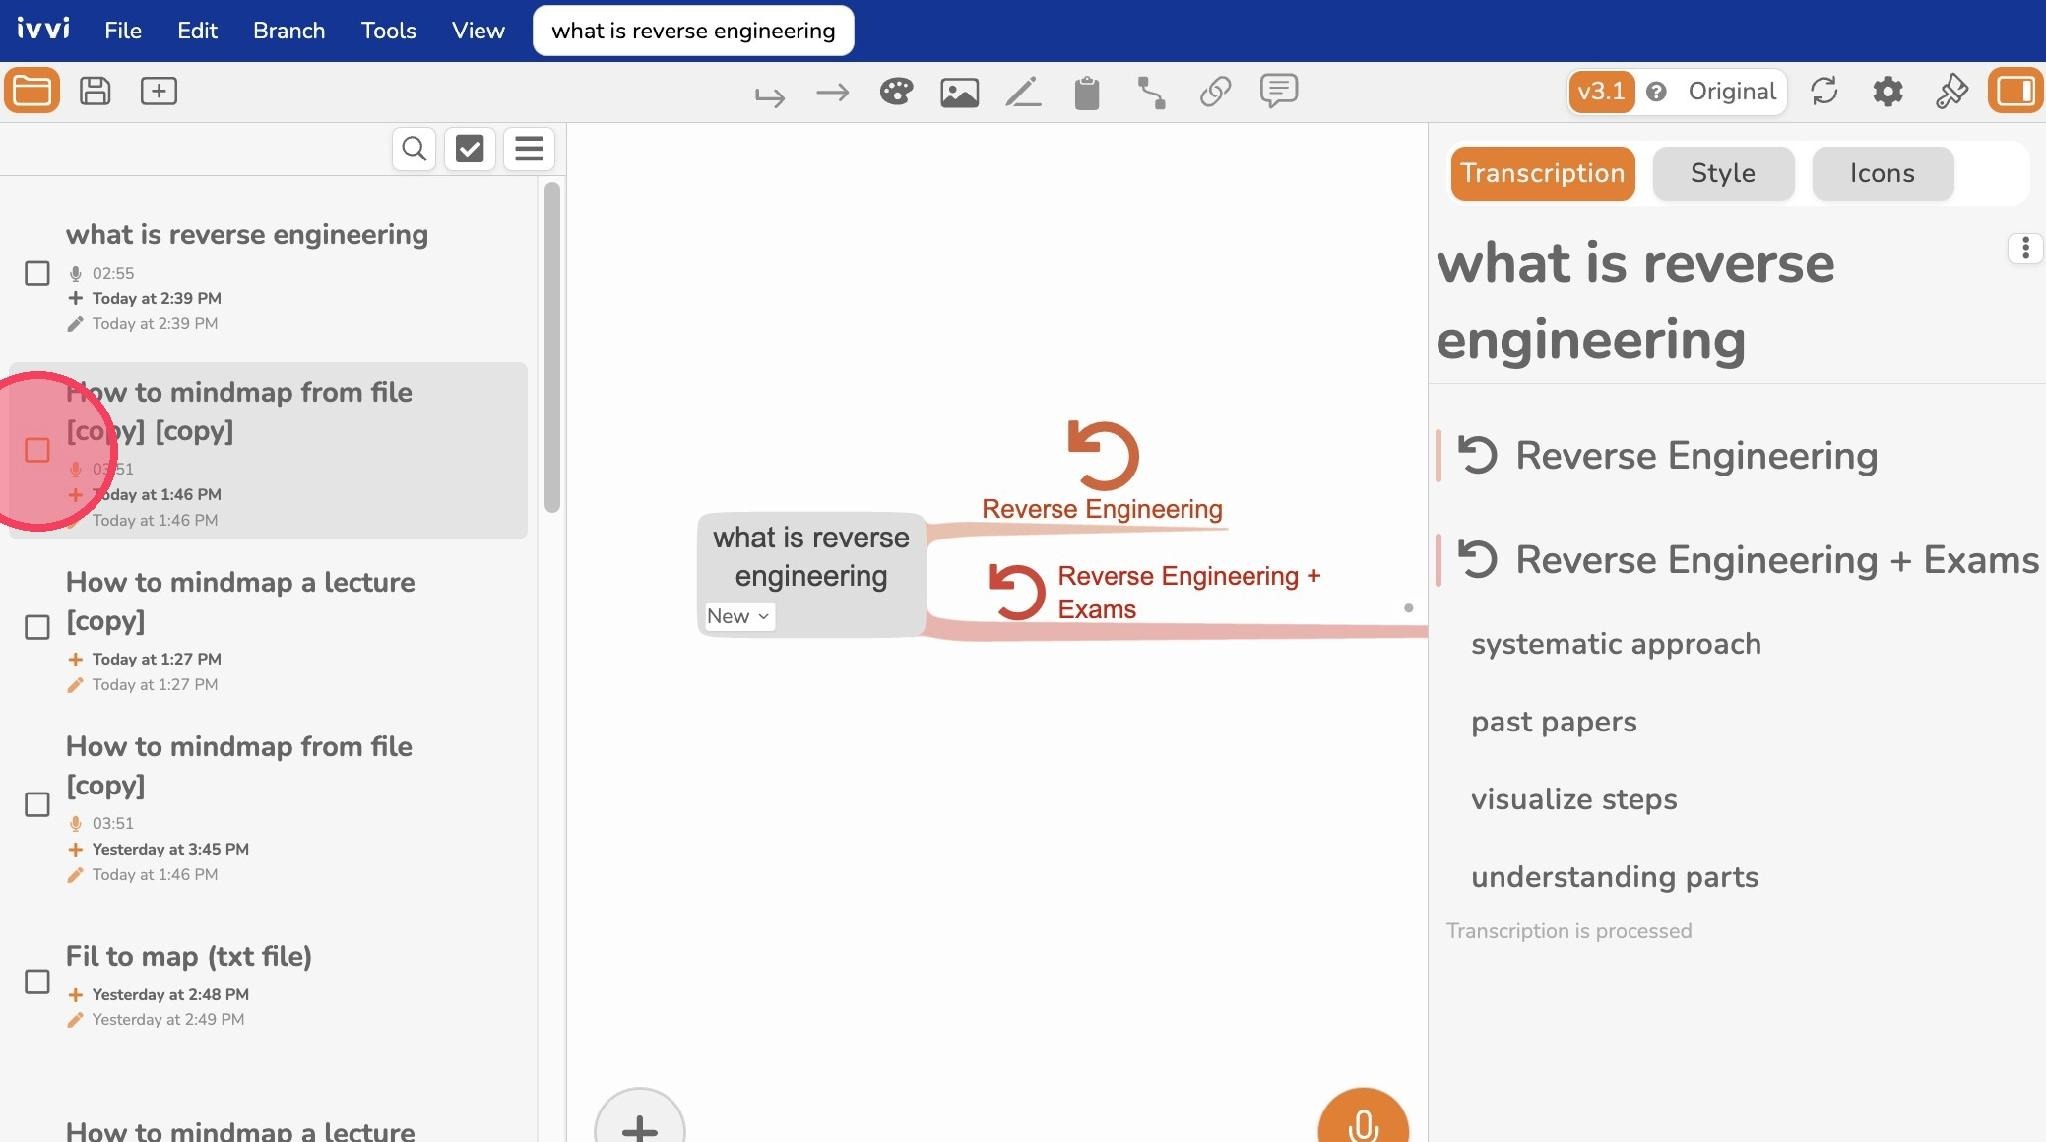Click the 'Original' label button

[1732, 92]
